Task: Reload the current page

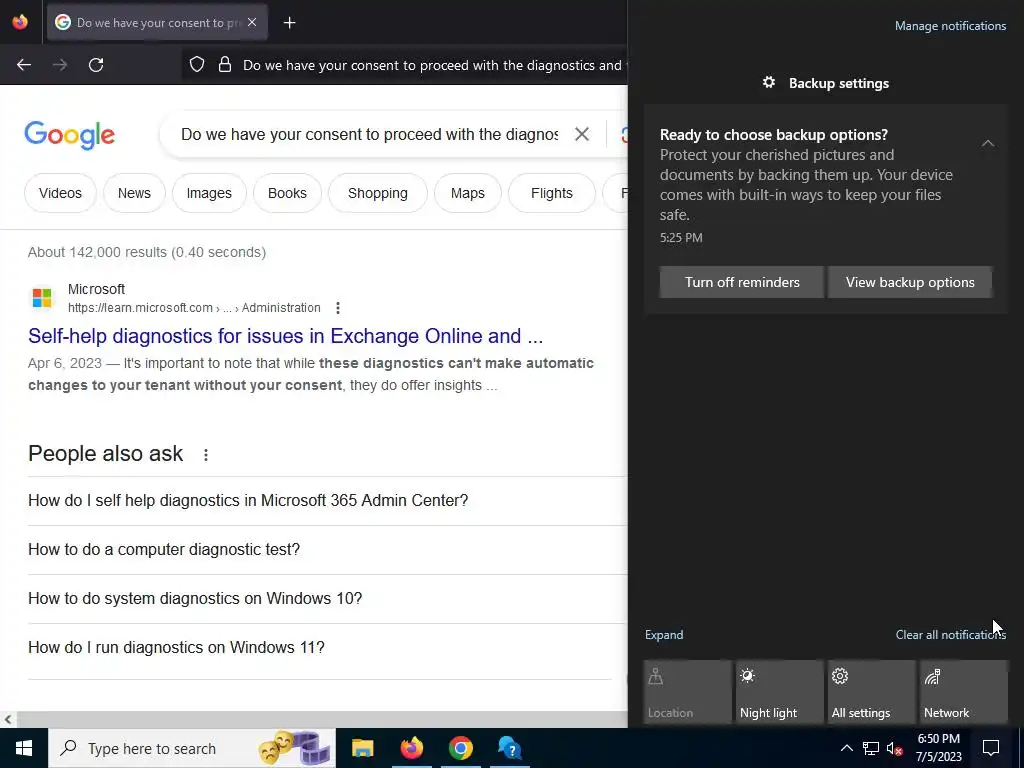Action: pyautogui.click(x=96, y=65)
